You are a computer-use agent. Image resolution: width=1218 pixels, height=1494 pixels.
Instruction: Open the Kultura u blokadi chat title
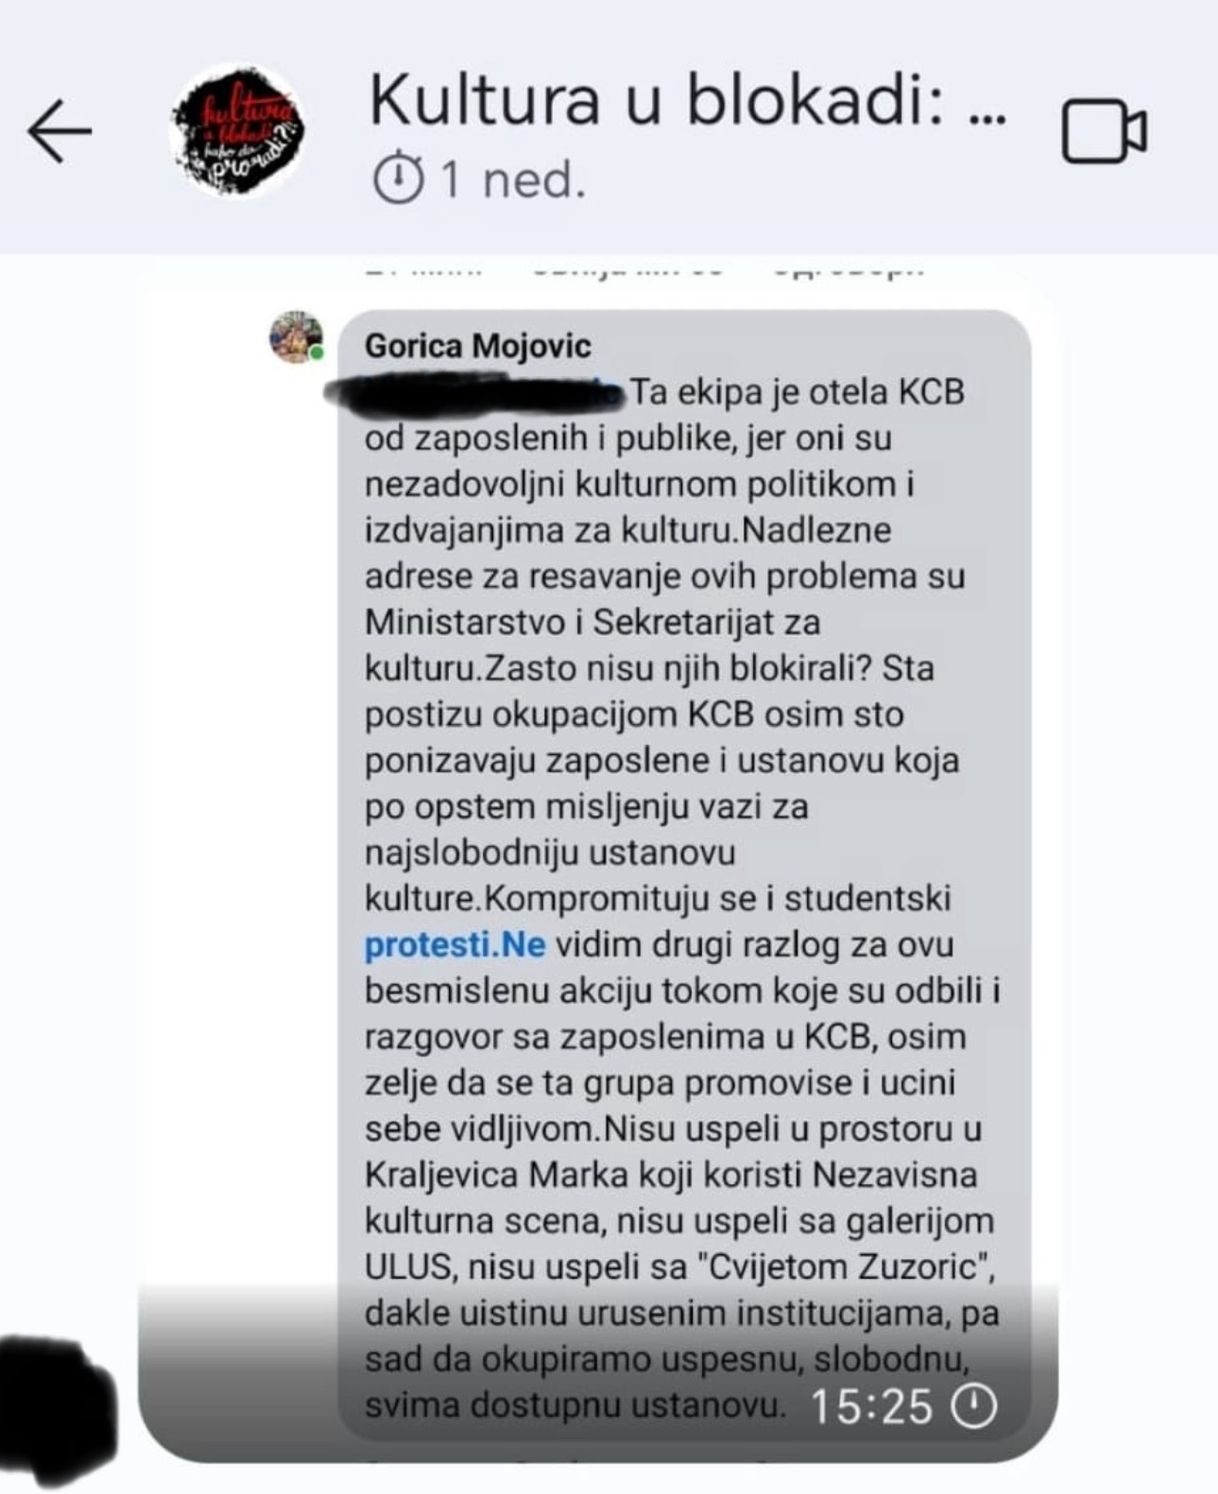coord(687,100)
